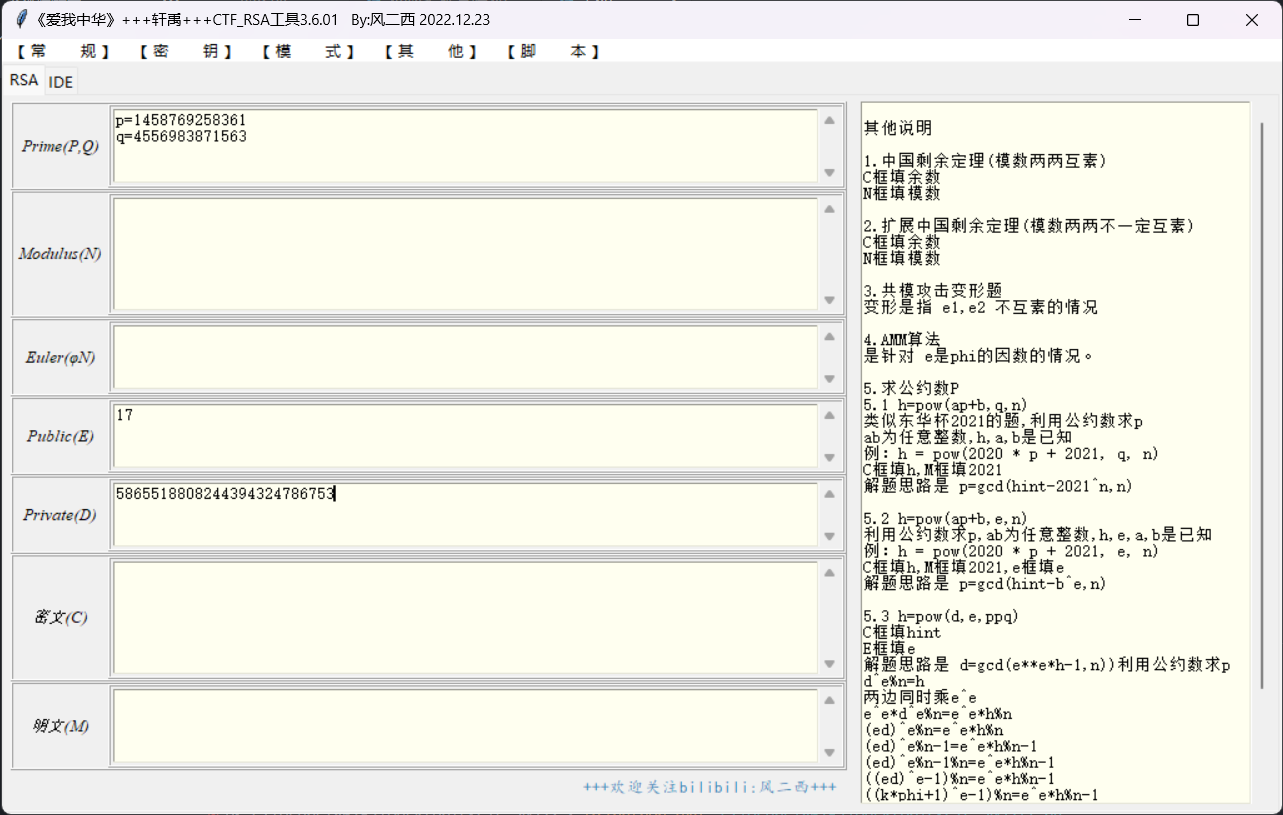Click the q=4556983871563 line
1283x815 pixels.
[181, 136]
